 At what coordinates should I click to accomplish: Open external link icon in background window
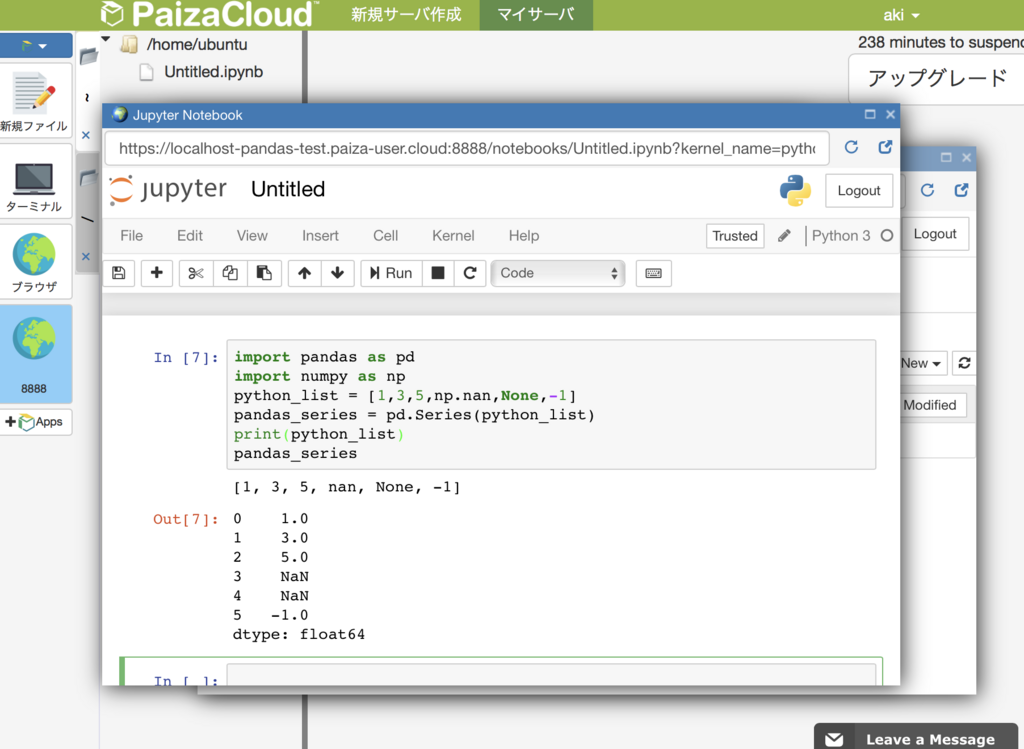961,190
